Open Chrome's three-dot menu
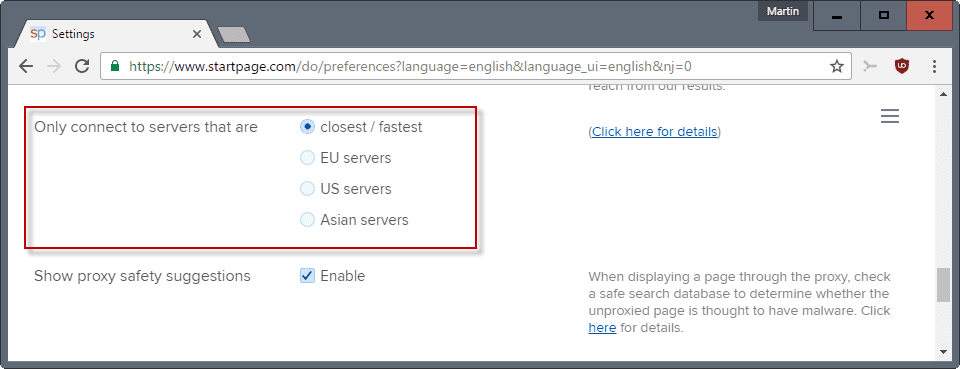 coord(934,66)
